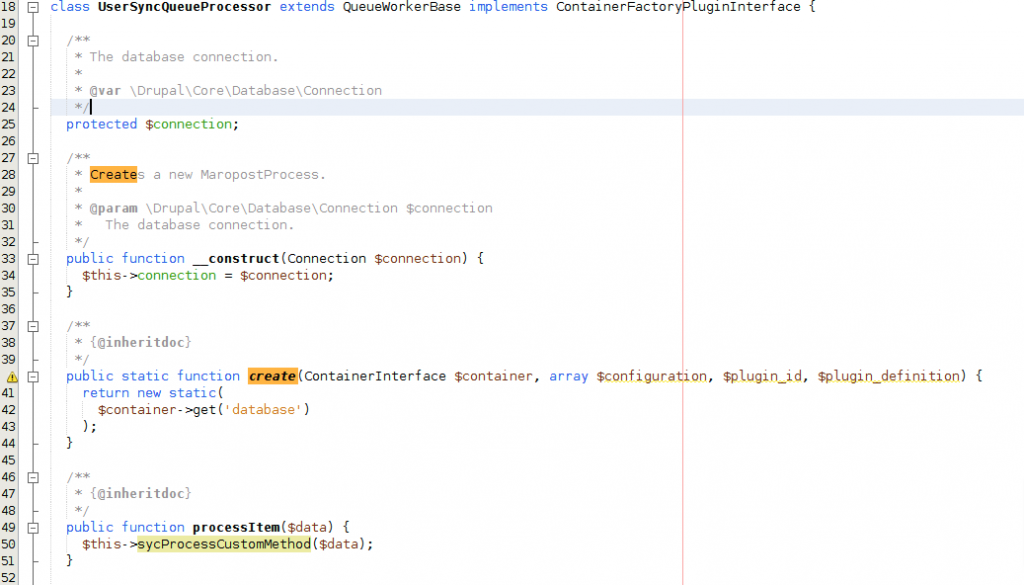Click the orange highlighted create function name

(272, 377)
